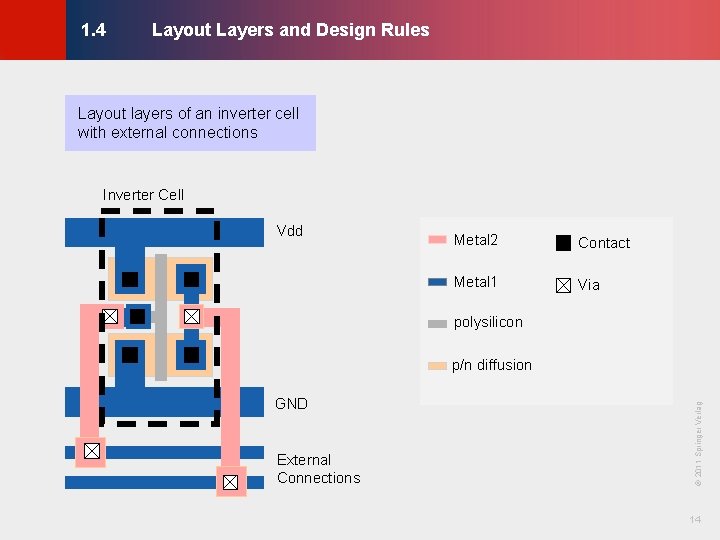Click the 'Inverter Cell' label
The image size is (720, 540).
click(x=143, y=195)
